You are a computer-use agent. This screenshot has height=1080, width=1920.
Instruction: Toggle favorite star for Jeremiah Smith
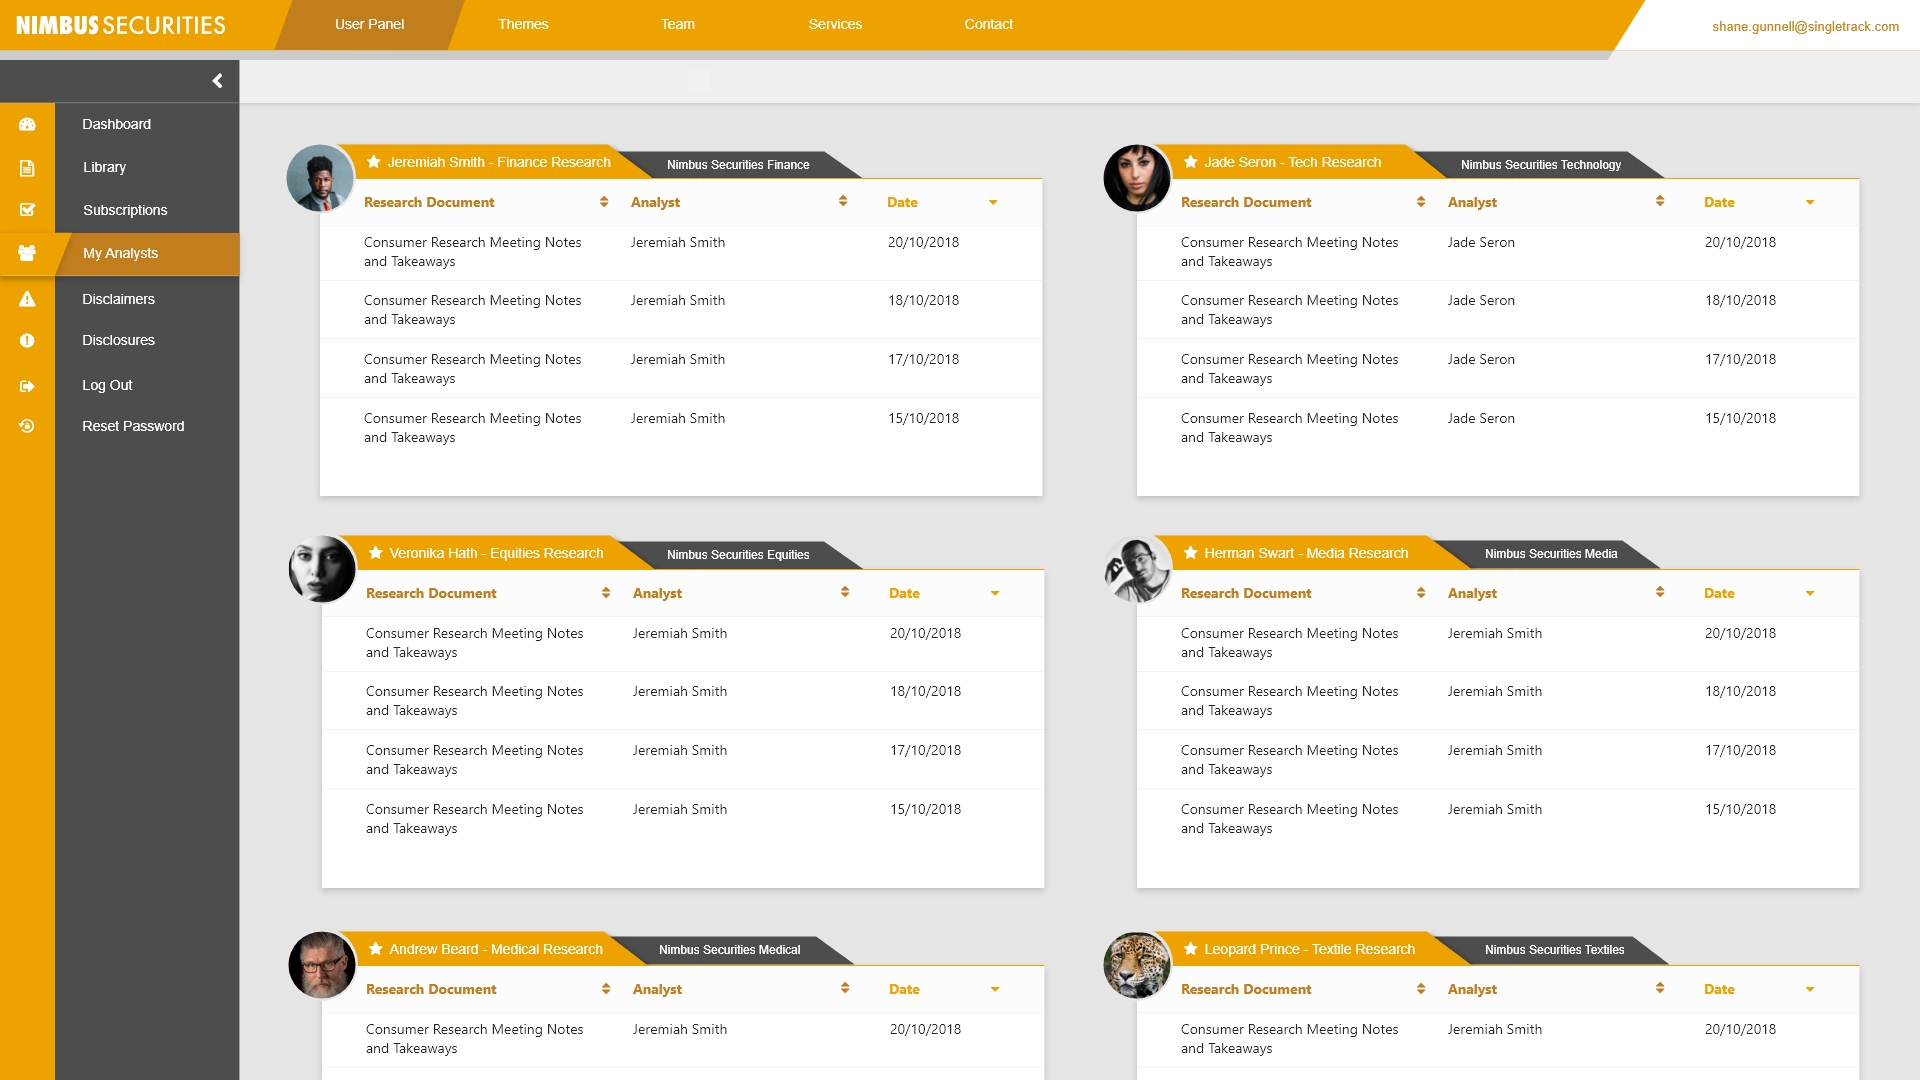point(373,162)
